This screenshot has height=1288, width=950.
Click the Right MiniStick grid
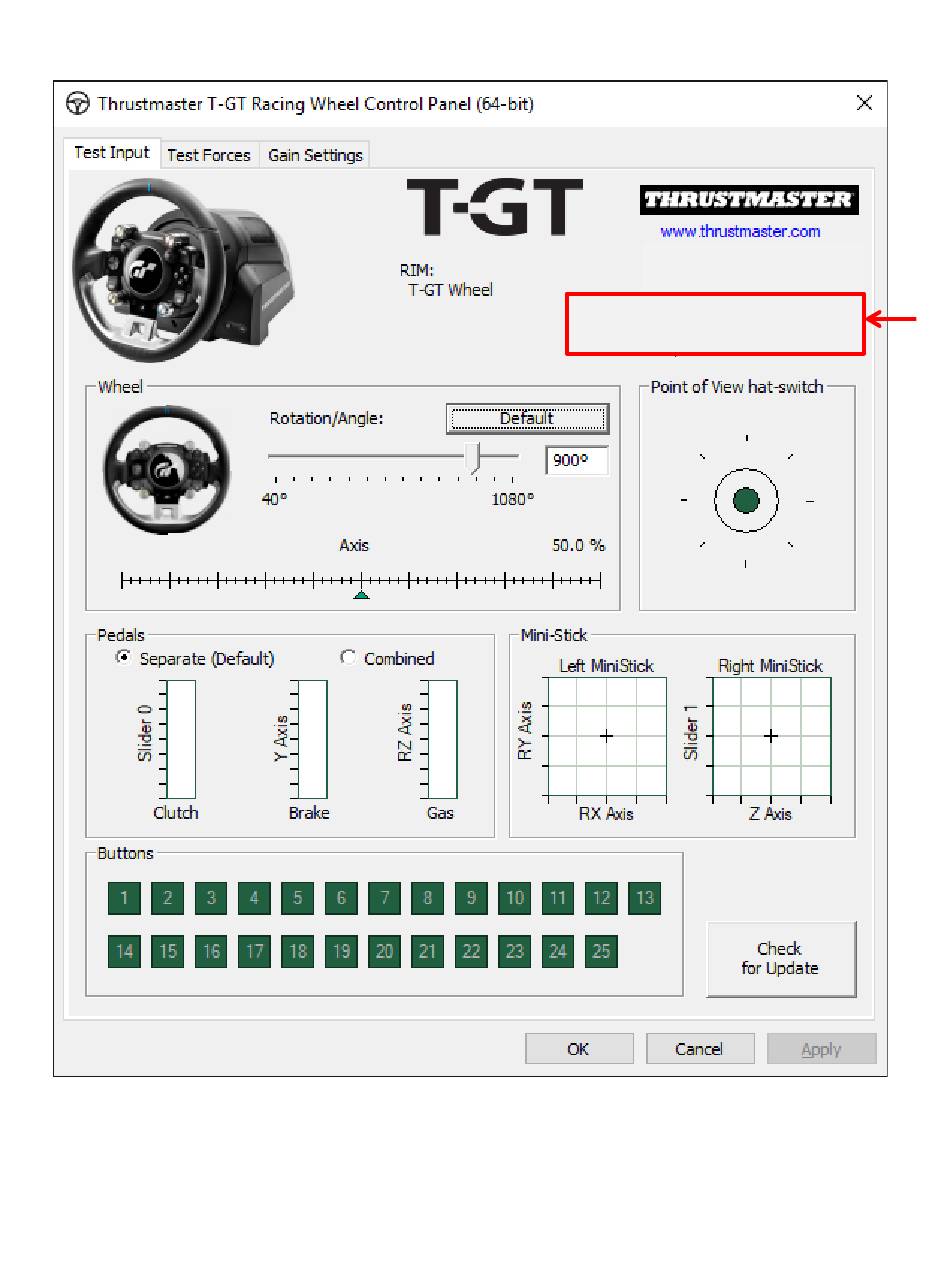click(x=770, y=737)
